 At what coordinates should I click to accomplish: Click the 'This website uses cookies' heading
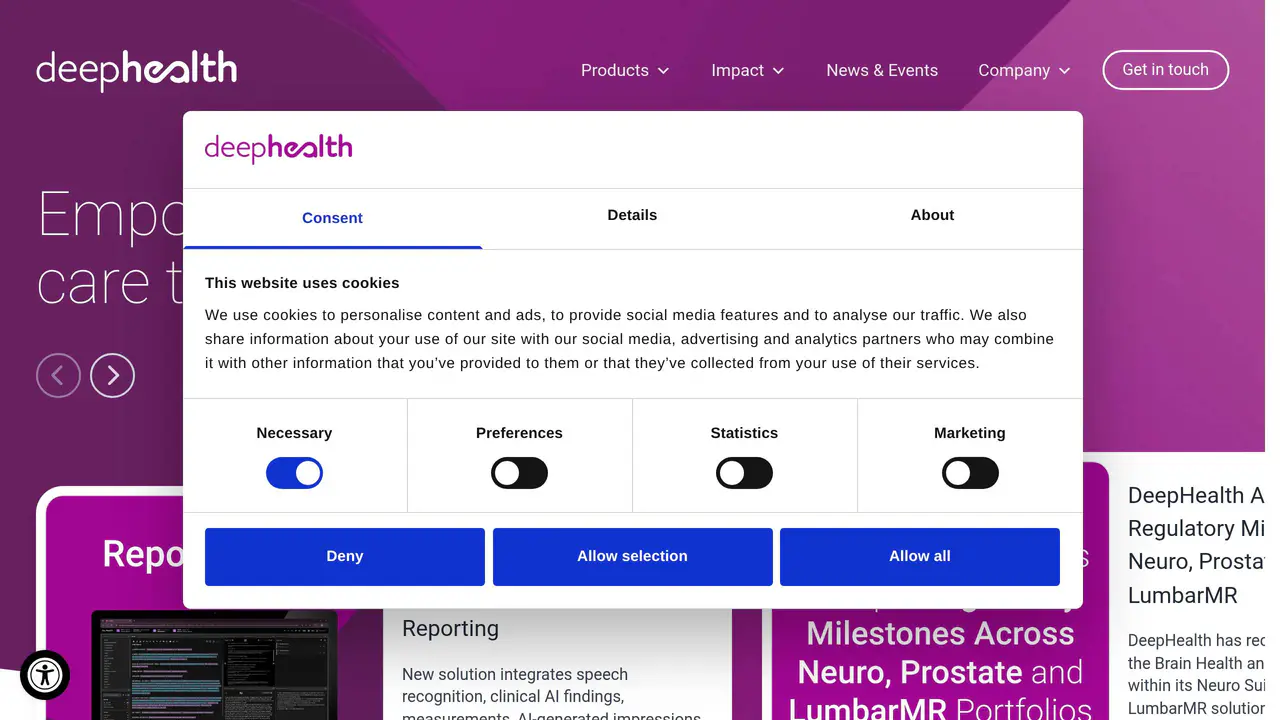click(302, 283)
